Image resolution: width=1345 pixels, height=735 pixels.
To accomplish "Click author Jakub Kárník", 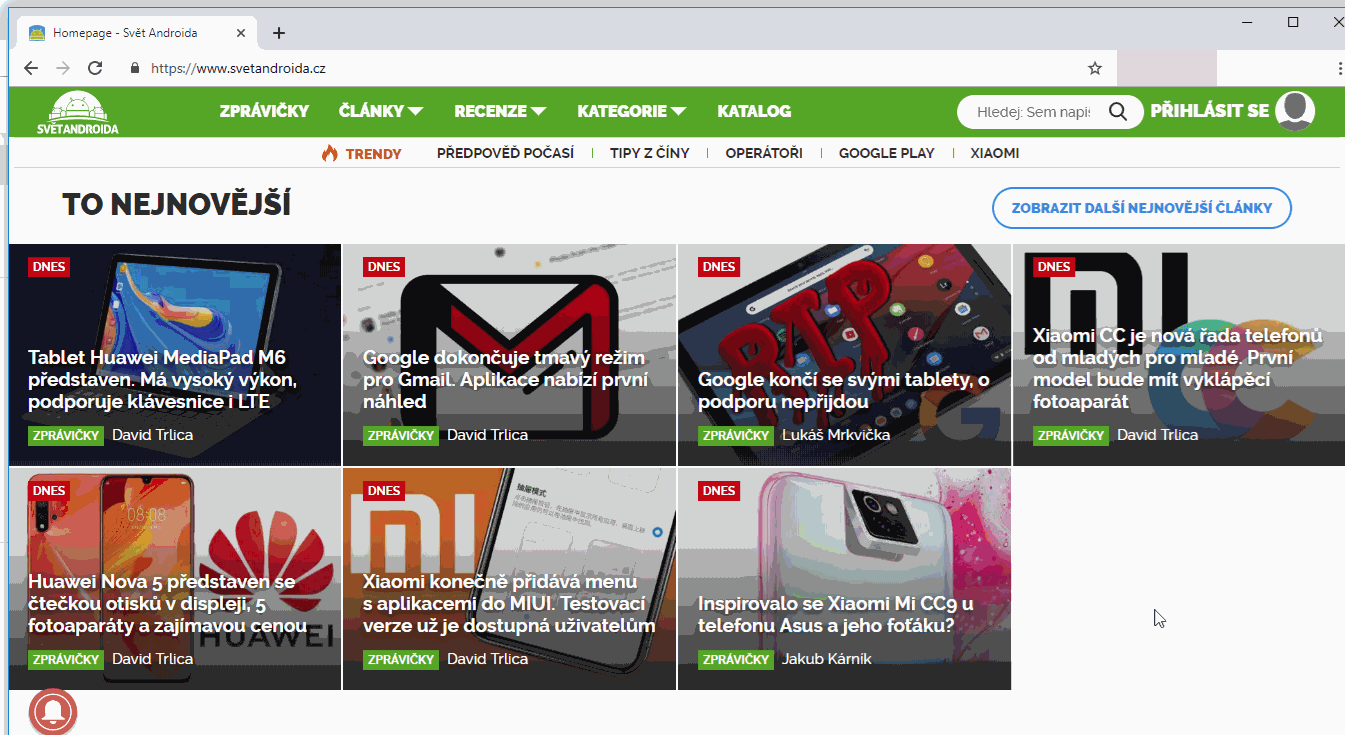I will click(x=827, y=659).
